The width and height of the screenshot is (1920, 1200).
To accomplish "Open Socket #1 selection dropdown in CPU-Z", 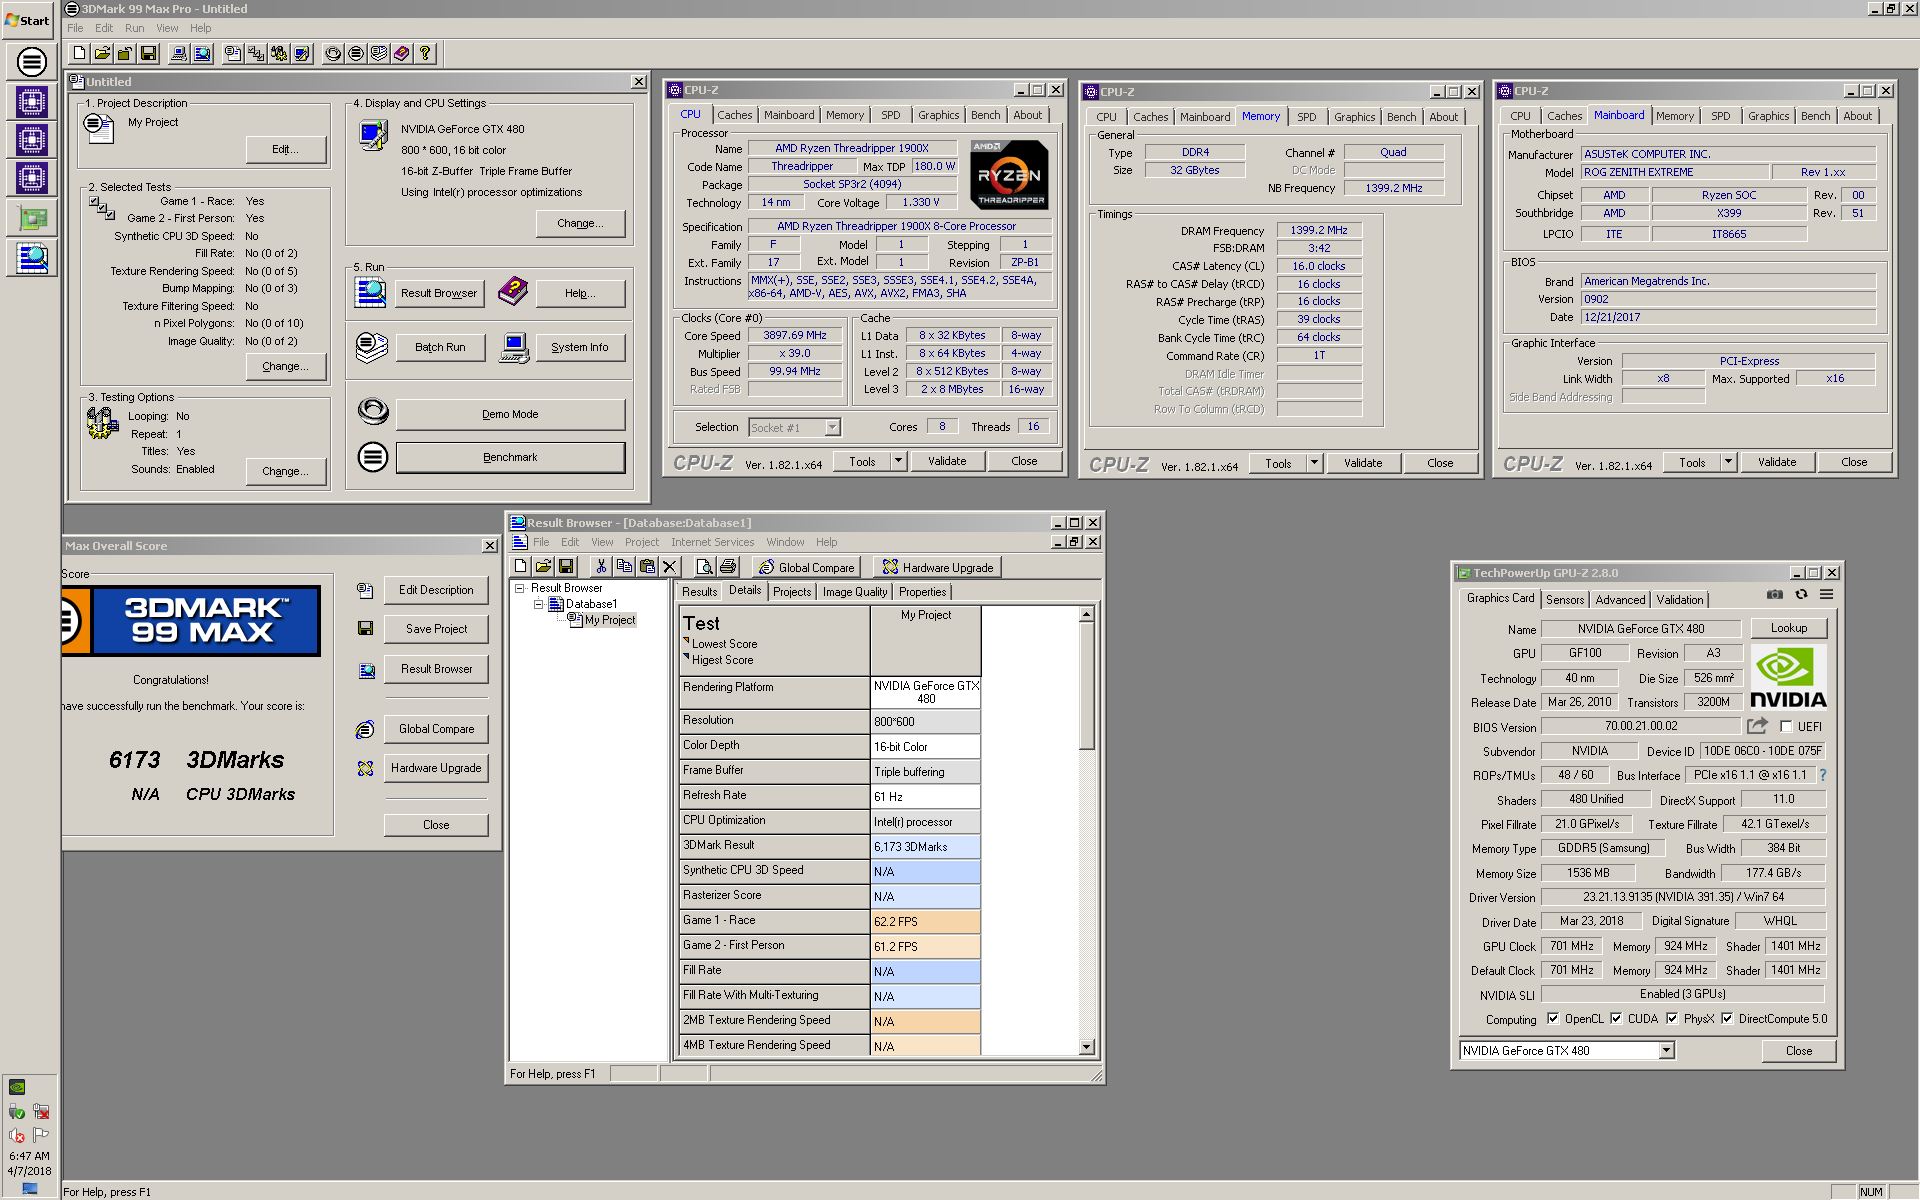I will pos(832,427).
